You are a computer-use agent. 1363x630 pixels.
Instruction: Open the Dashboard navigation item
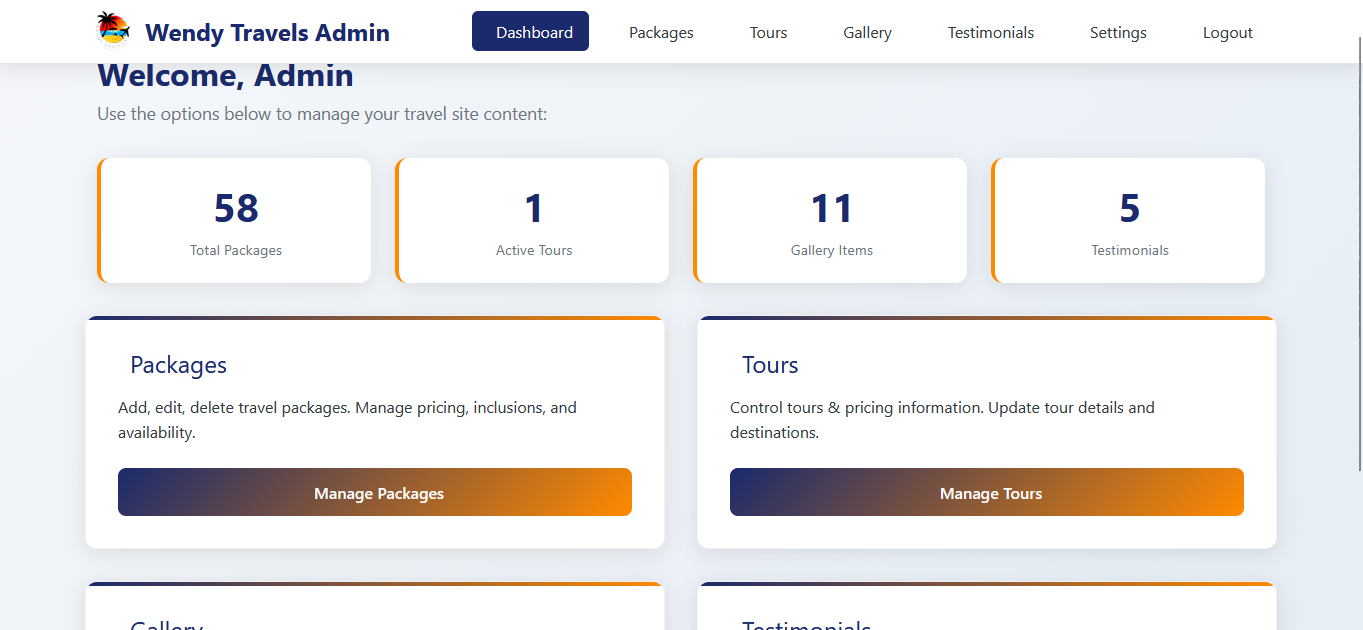coord(530,31)
